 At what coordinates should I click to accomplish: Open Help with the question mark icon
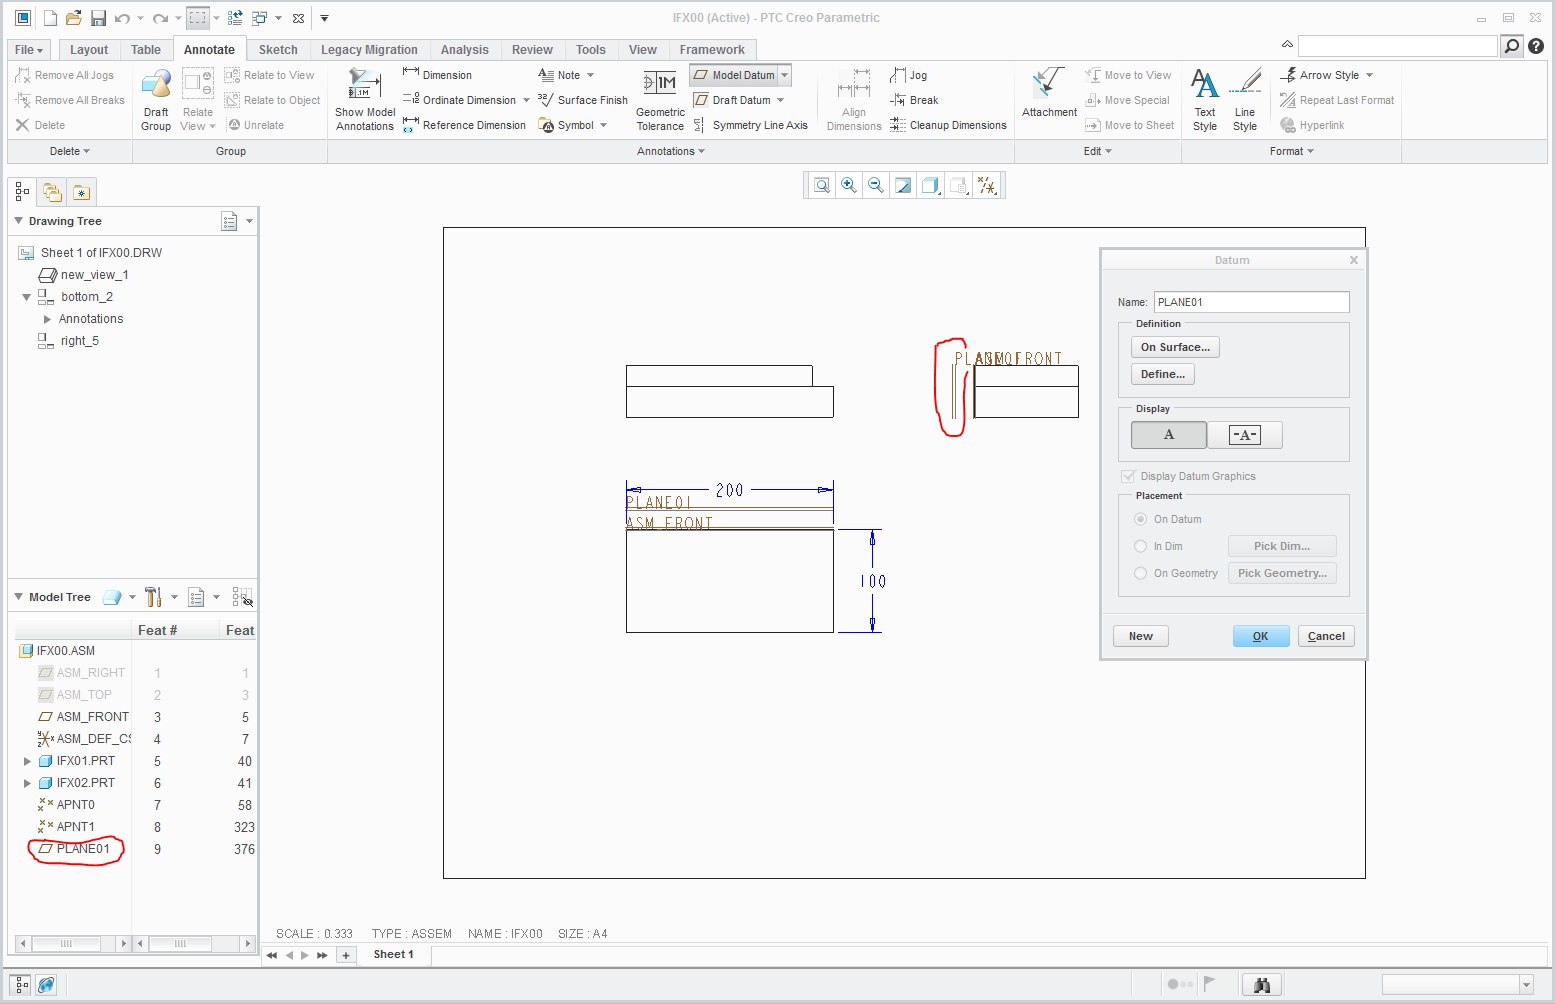[1536, 46]
